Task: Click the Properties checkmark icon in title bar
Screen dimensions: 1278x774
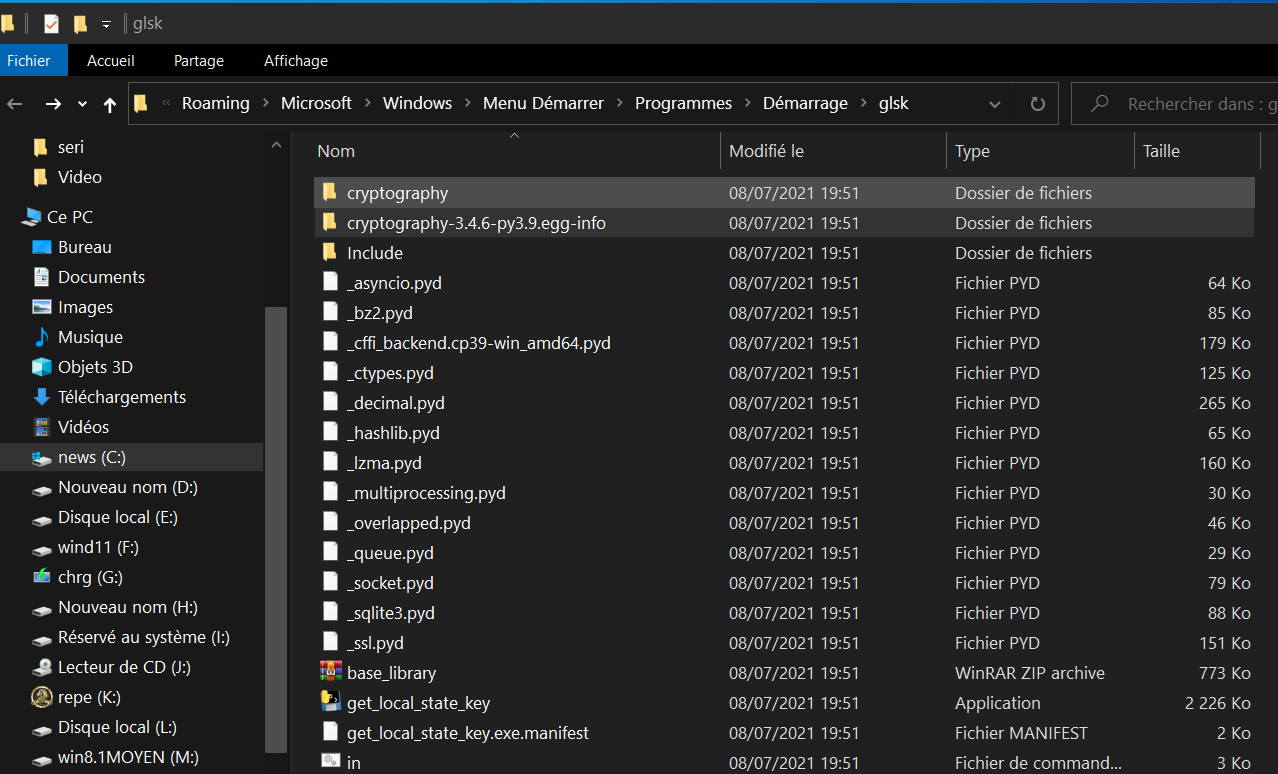Action: [52, 24]
